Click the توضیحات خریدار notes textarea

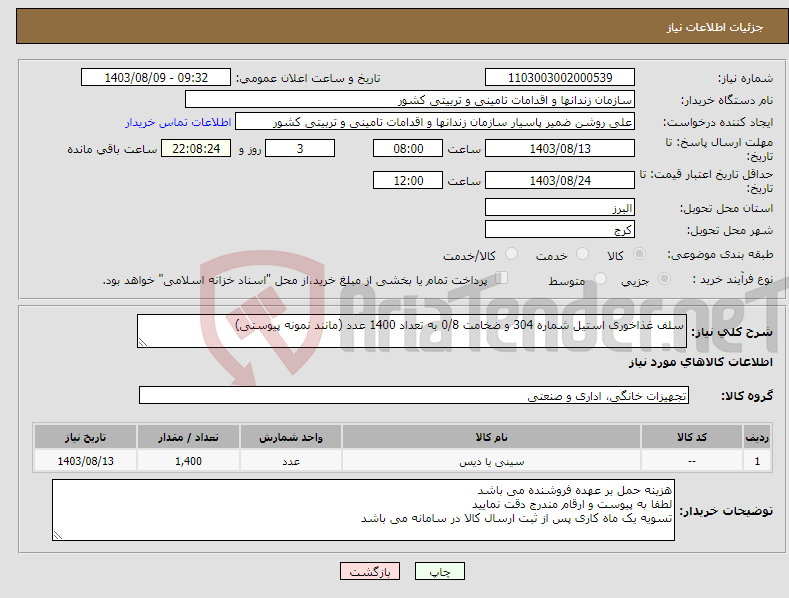point(363,510)
